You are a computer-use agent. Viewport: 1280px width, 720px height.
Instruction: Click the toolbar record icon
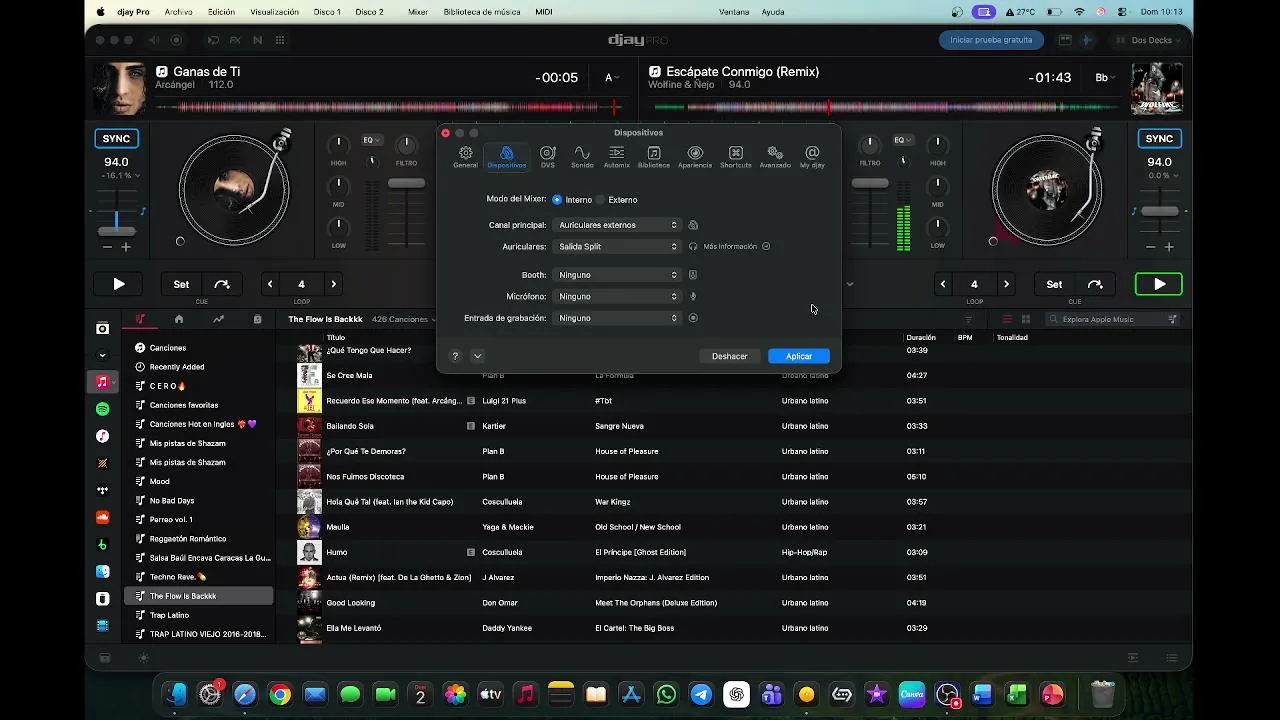click(x=177, y=40)
